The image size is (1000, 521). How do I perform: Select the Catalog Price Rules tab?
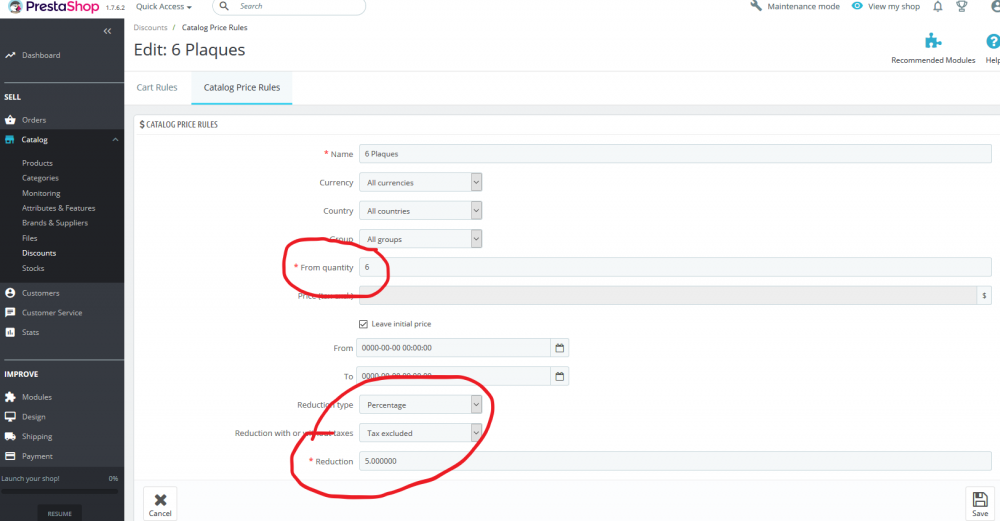[x=242, y=87]
